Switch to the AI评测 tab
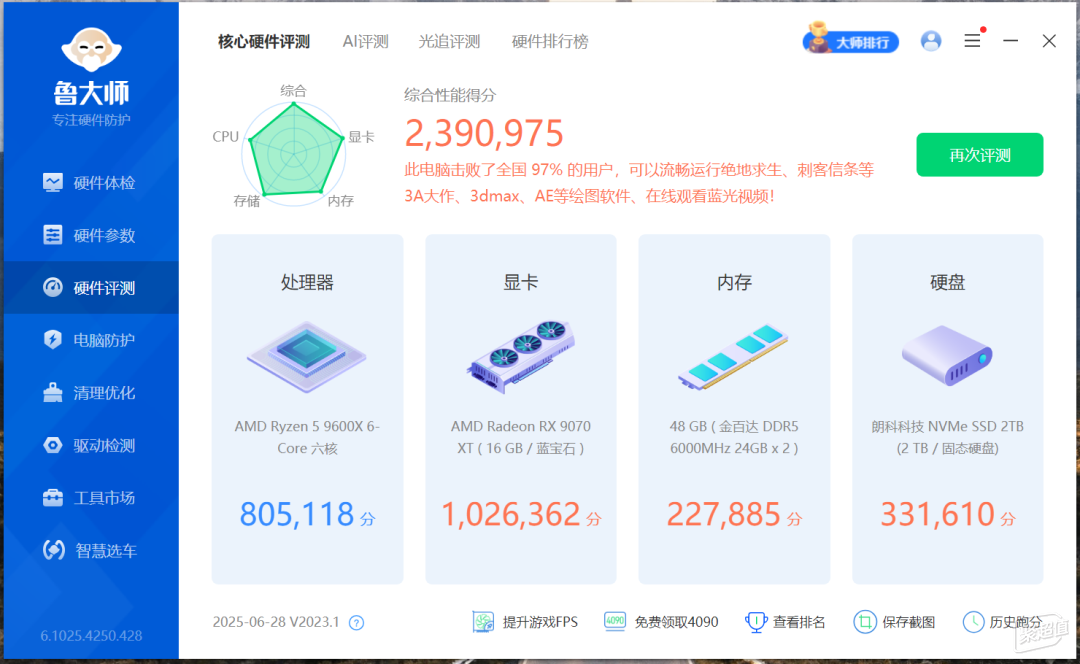This screenshot has width=1080, height=664. [366, 41]
